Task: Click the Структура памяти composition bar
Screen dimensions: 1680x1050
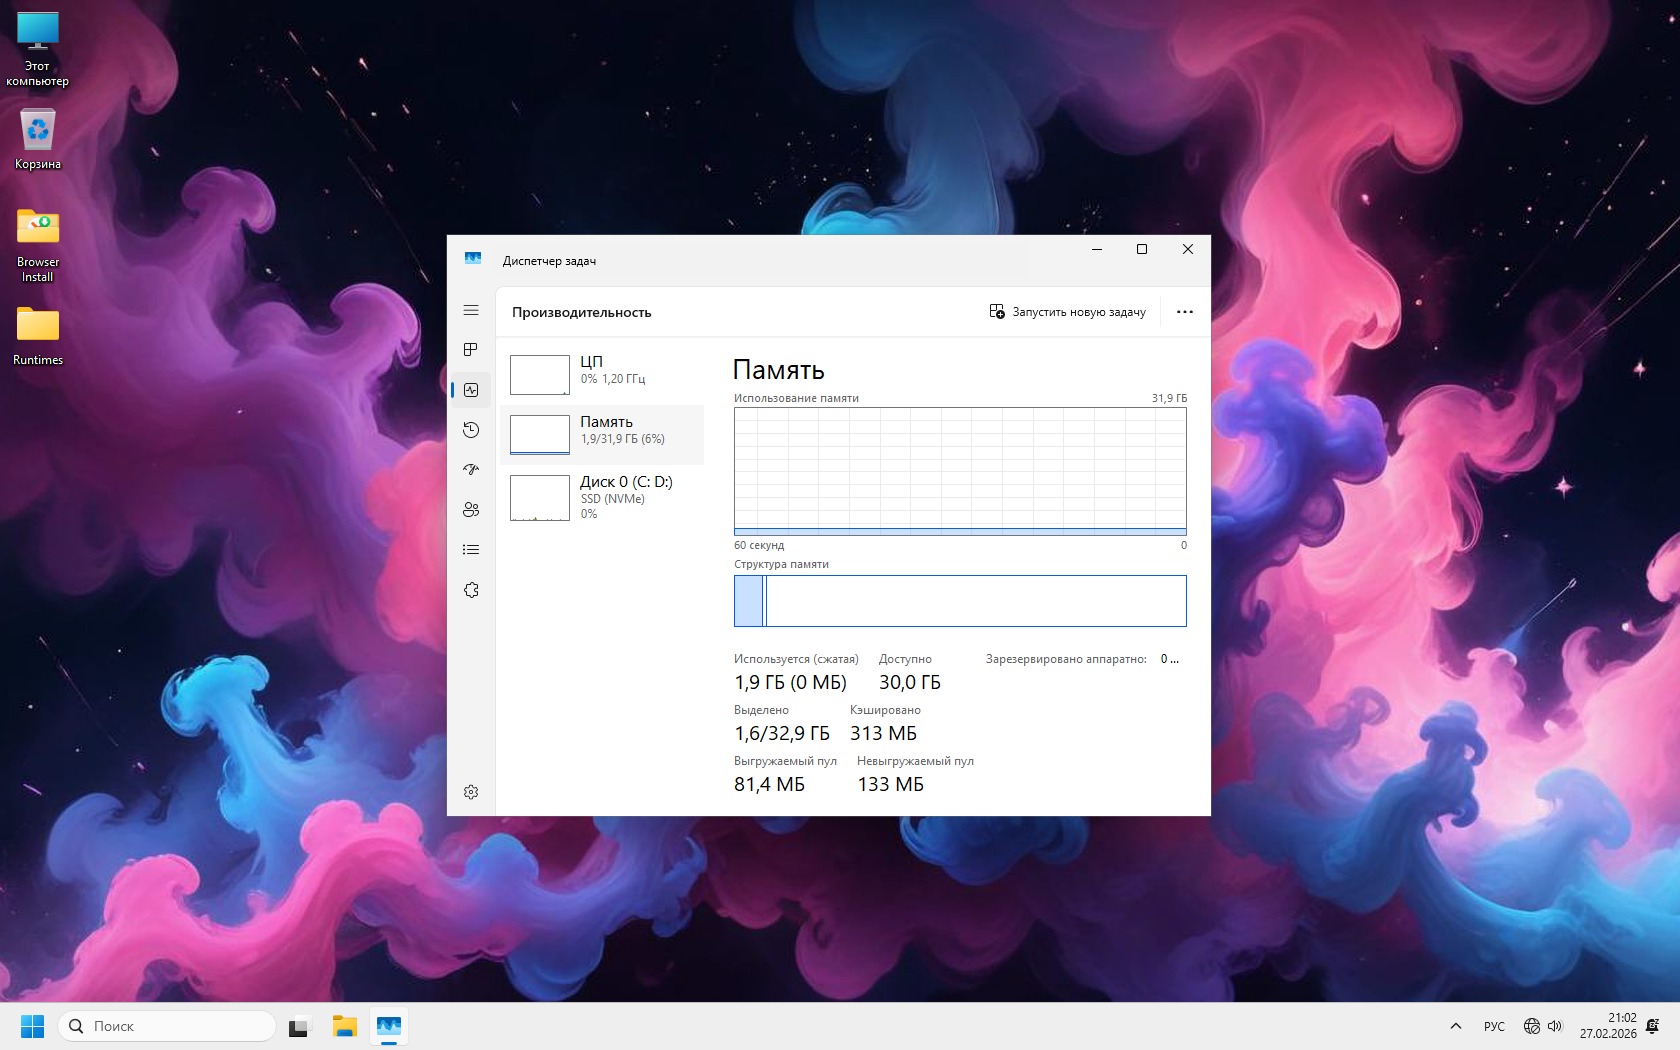Action: tap(960, 601)
